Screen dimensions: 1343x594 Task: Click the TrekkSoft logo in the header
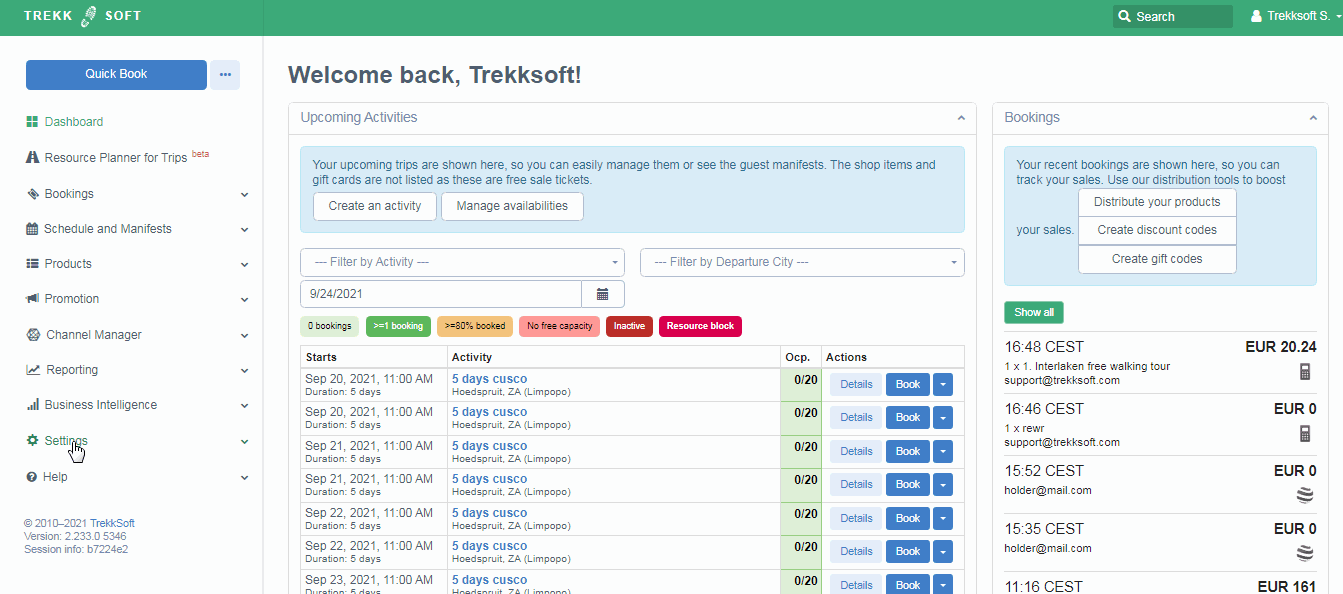coord(82,17)
